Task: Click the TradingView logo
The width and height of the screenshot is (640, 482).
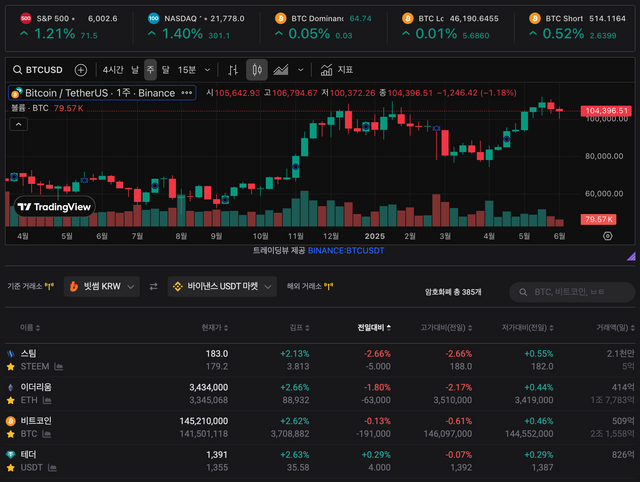Action: coord(55,207)
